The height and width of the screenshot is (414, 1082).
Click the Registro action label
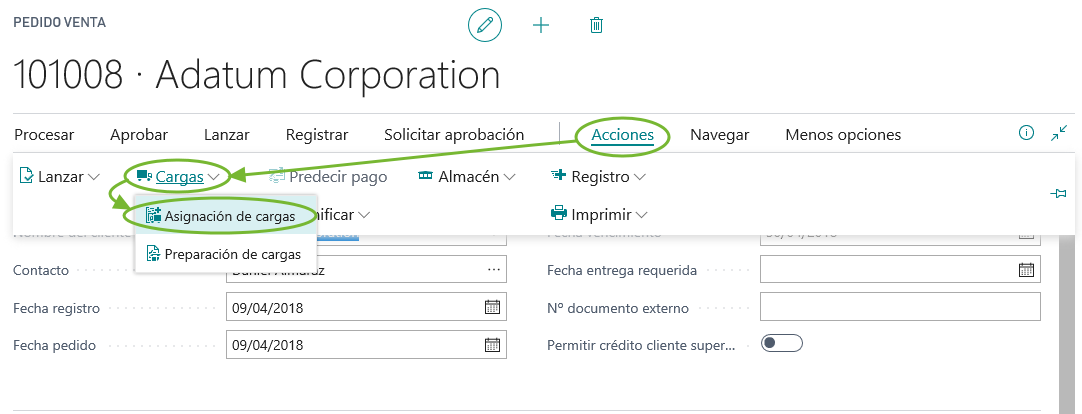pos(600,177)
